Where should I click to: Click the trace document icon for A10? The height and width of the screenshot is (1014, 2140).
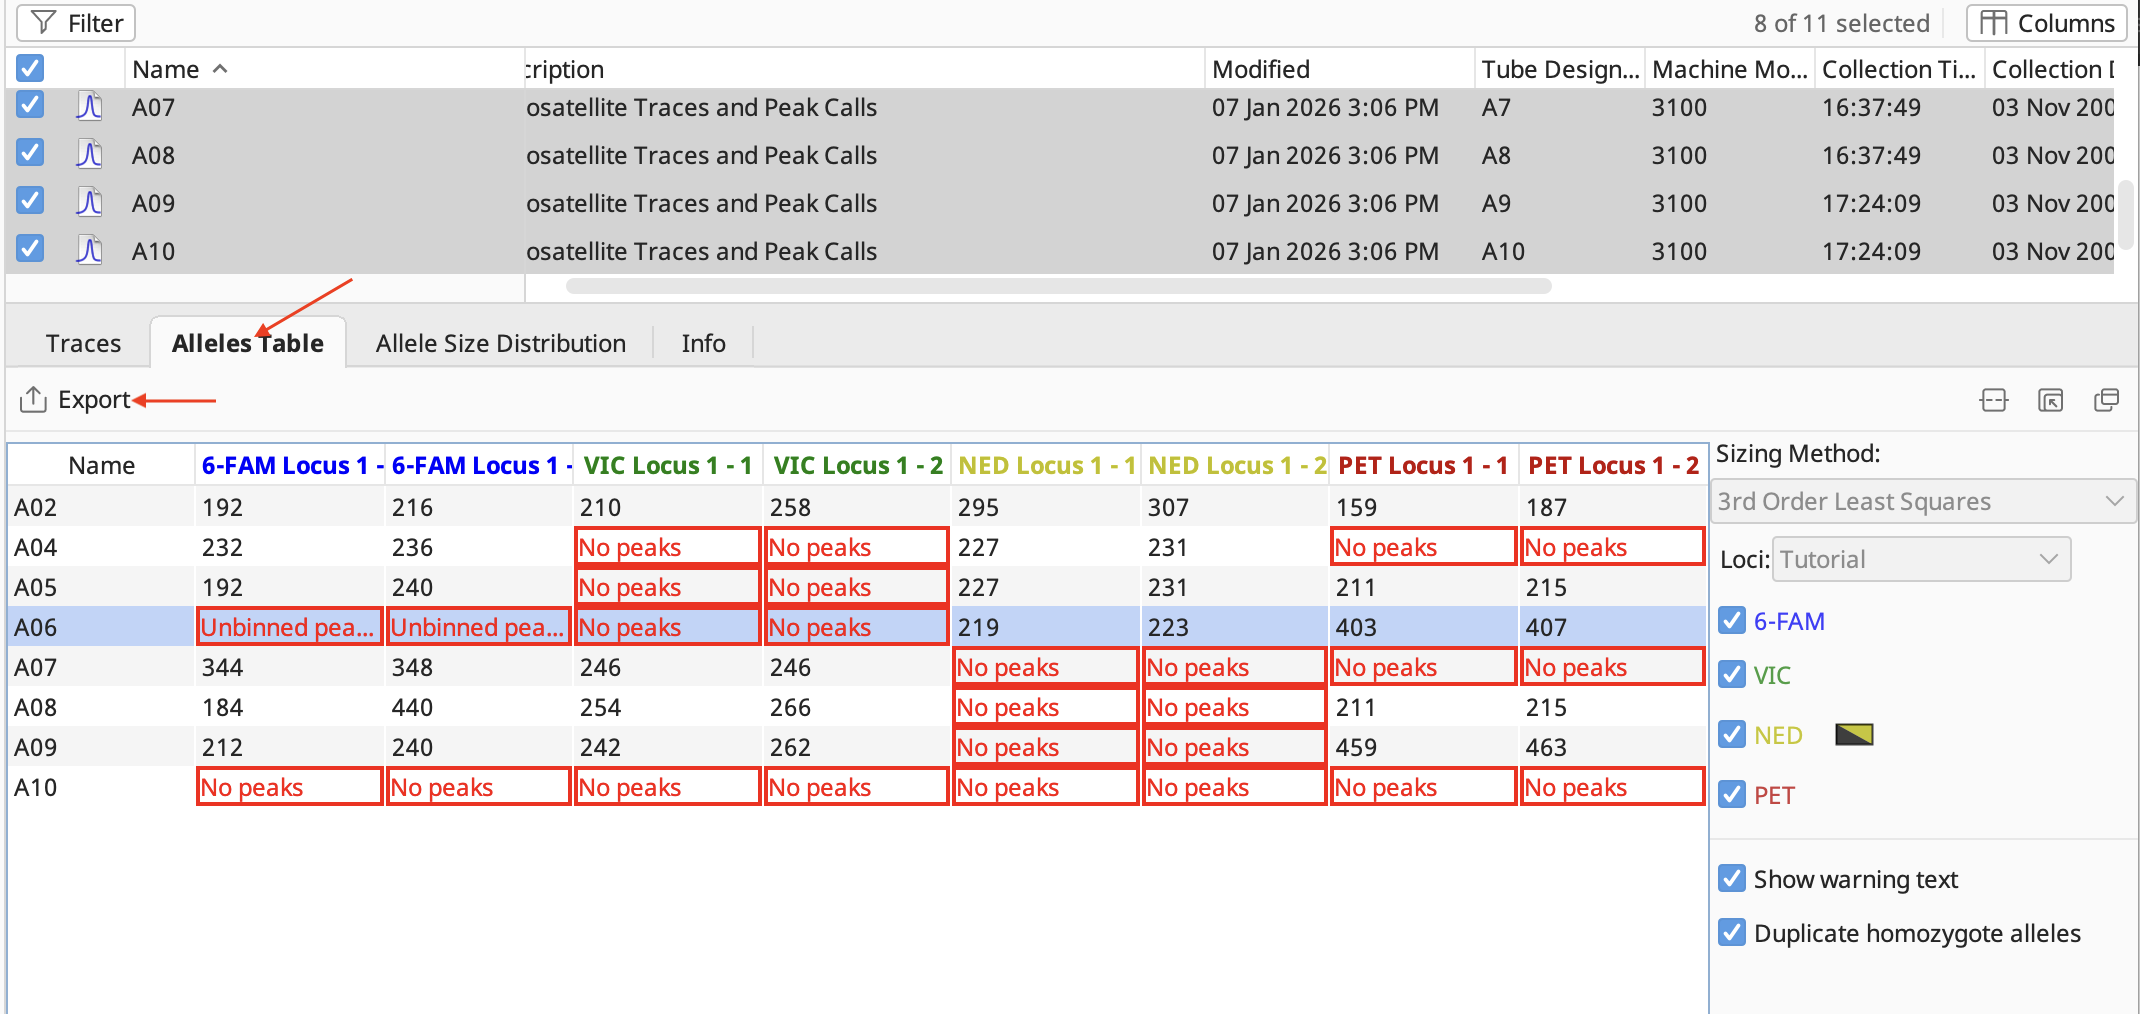[89, 251]
